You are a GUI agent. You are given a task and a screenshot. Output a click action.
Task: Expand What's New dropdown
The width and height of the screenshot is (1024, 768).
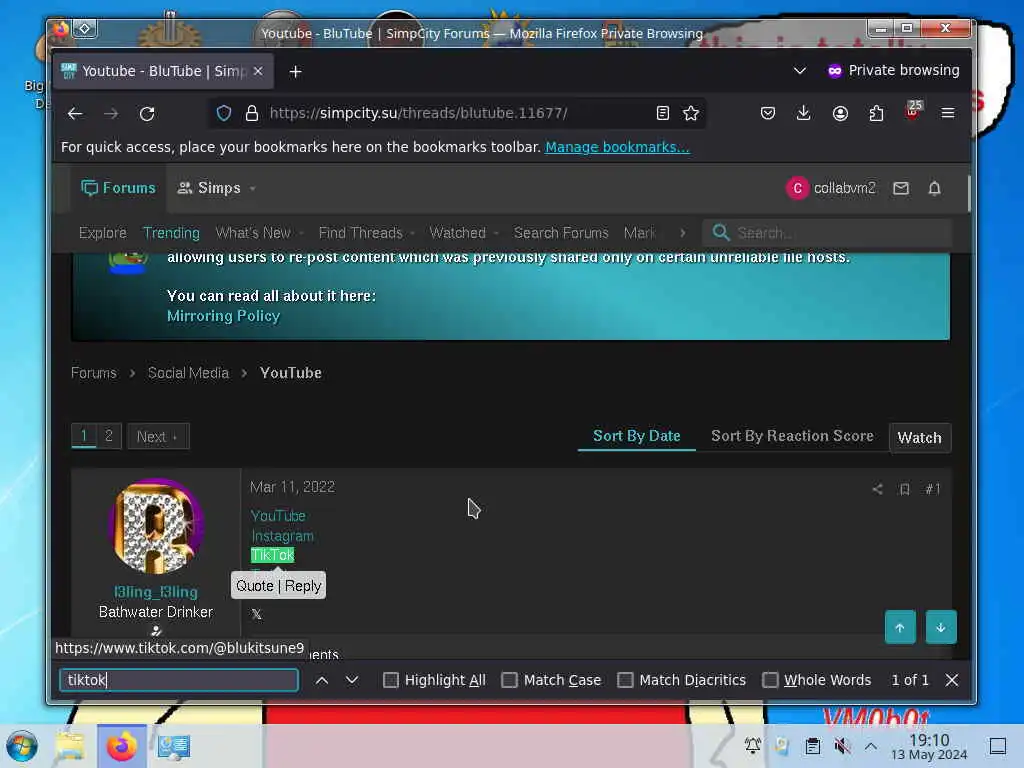click(301, 233)
